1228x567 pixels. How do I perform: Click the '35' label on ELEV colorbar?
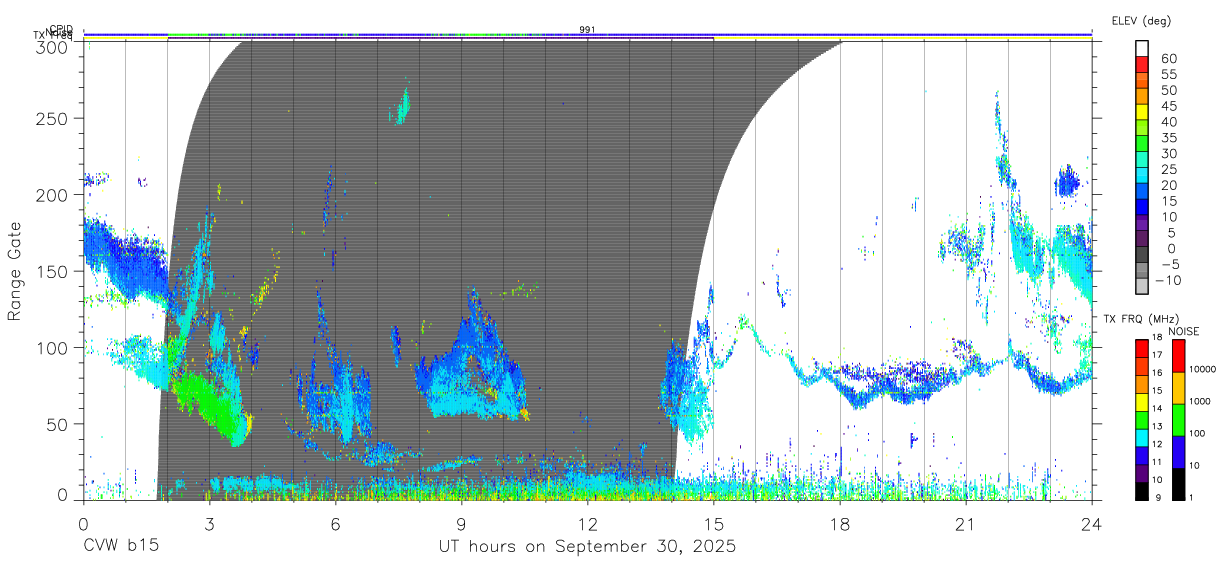pos(1169,137)
